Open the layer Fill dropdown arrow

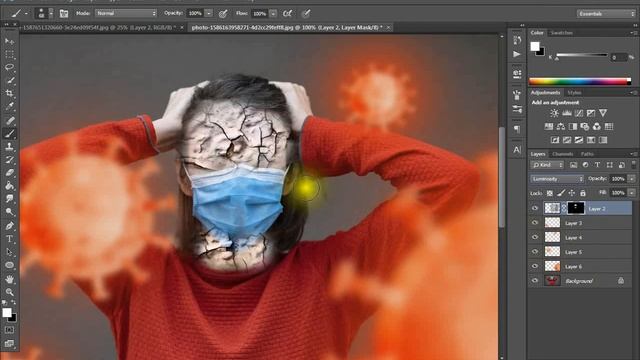pyautogui.click(x=631, y=193)
